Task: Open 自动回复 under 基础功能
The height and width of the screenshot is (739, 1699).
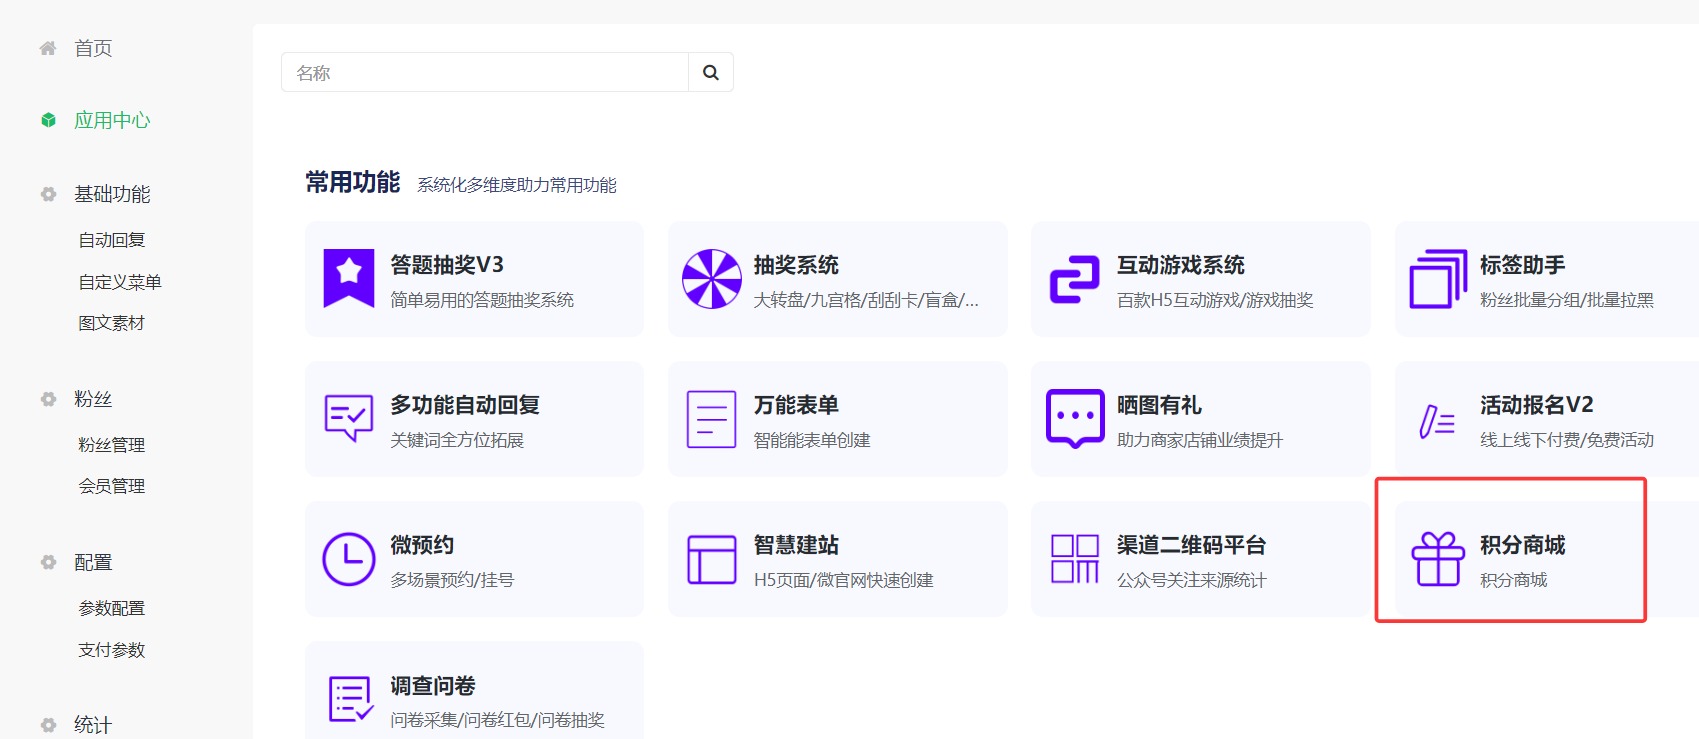Action: coord(111,240)
